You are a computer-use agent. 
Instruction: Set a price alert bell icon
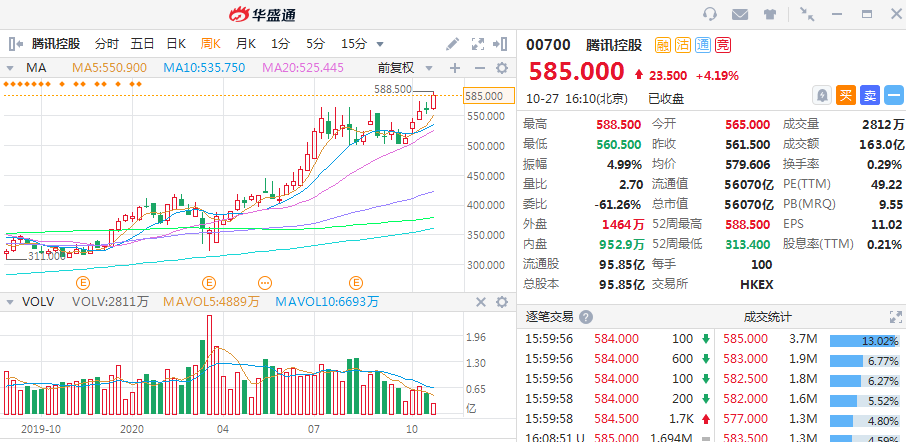821,95
